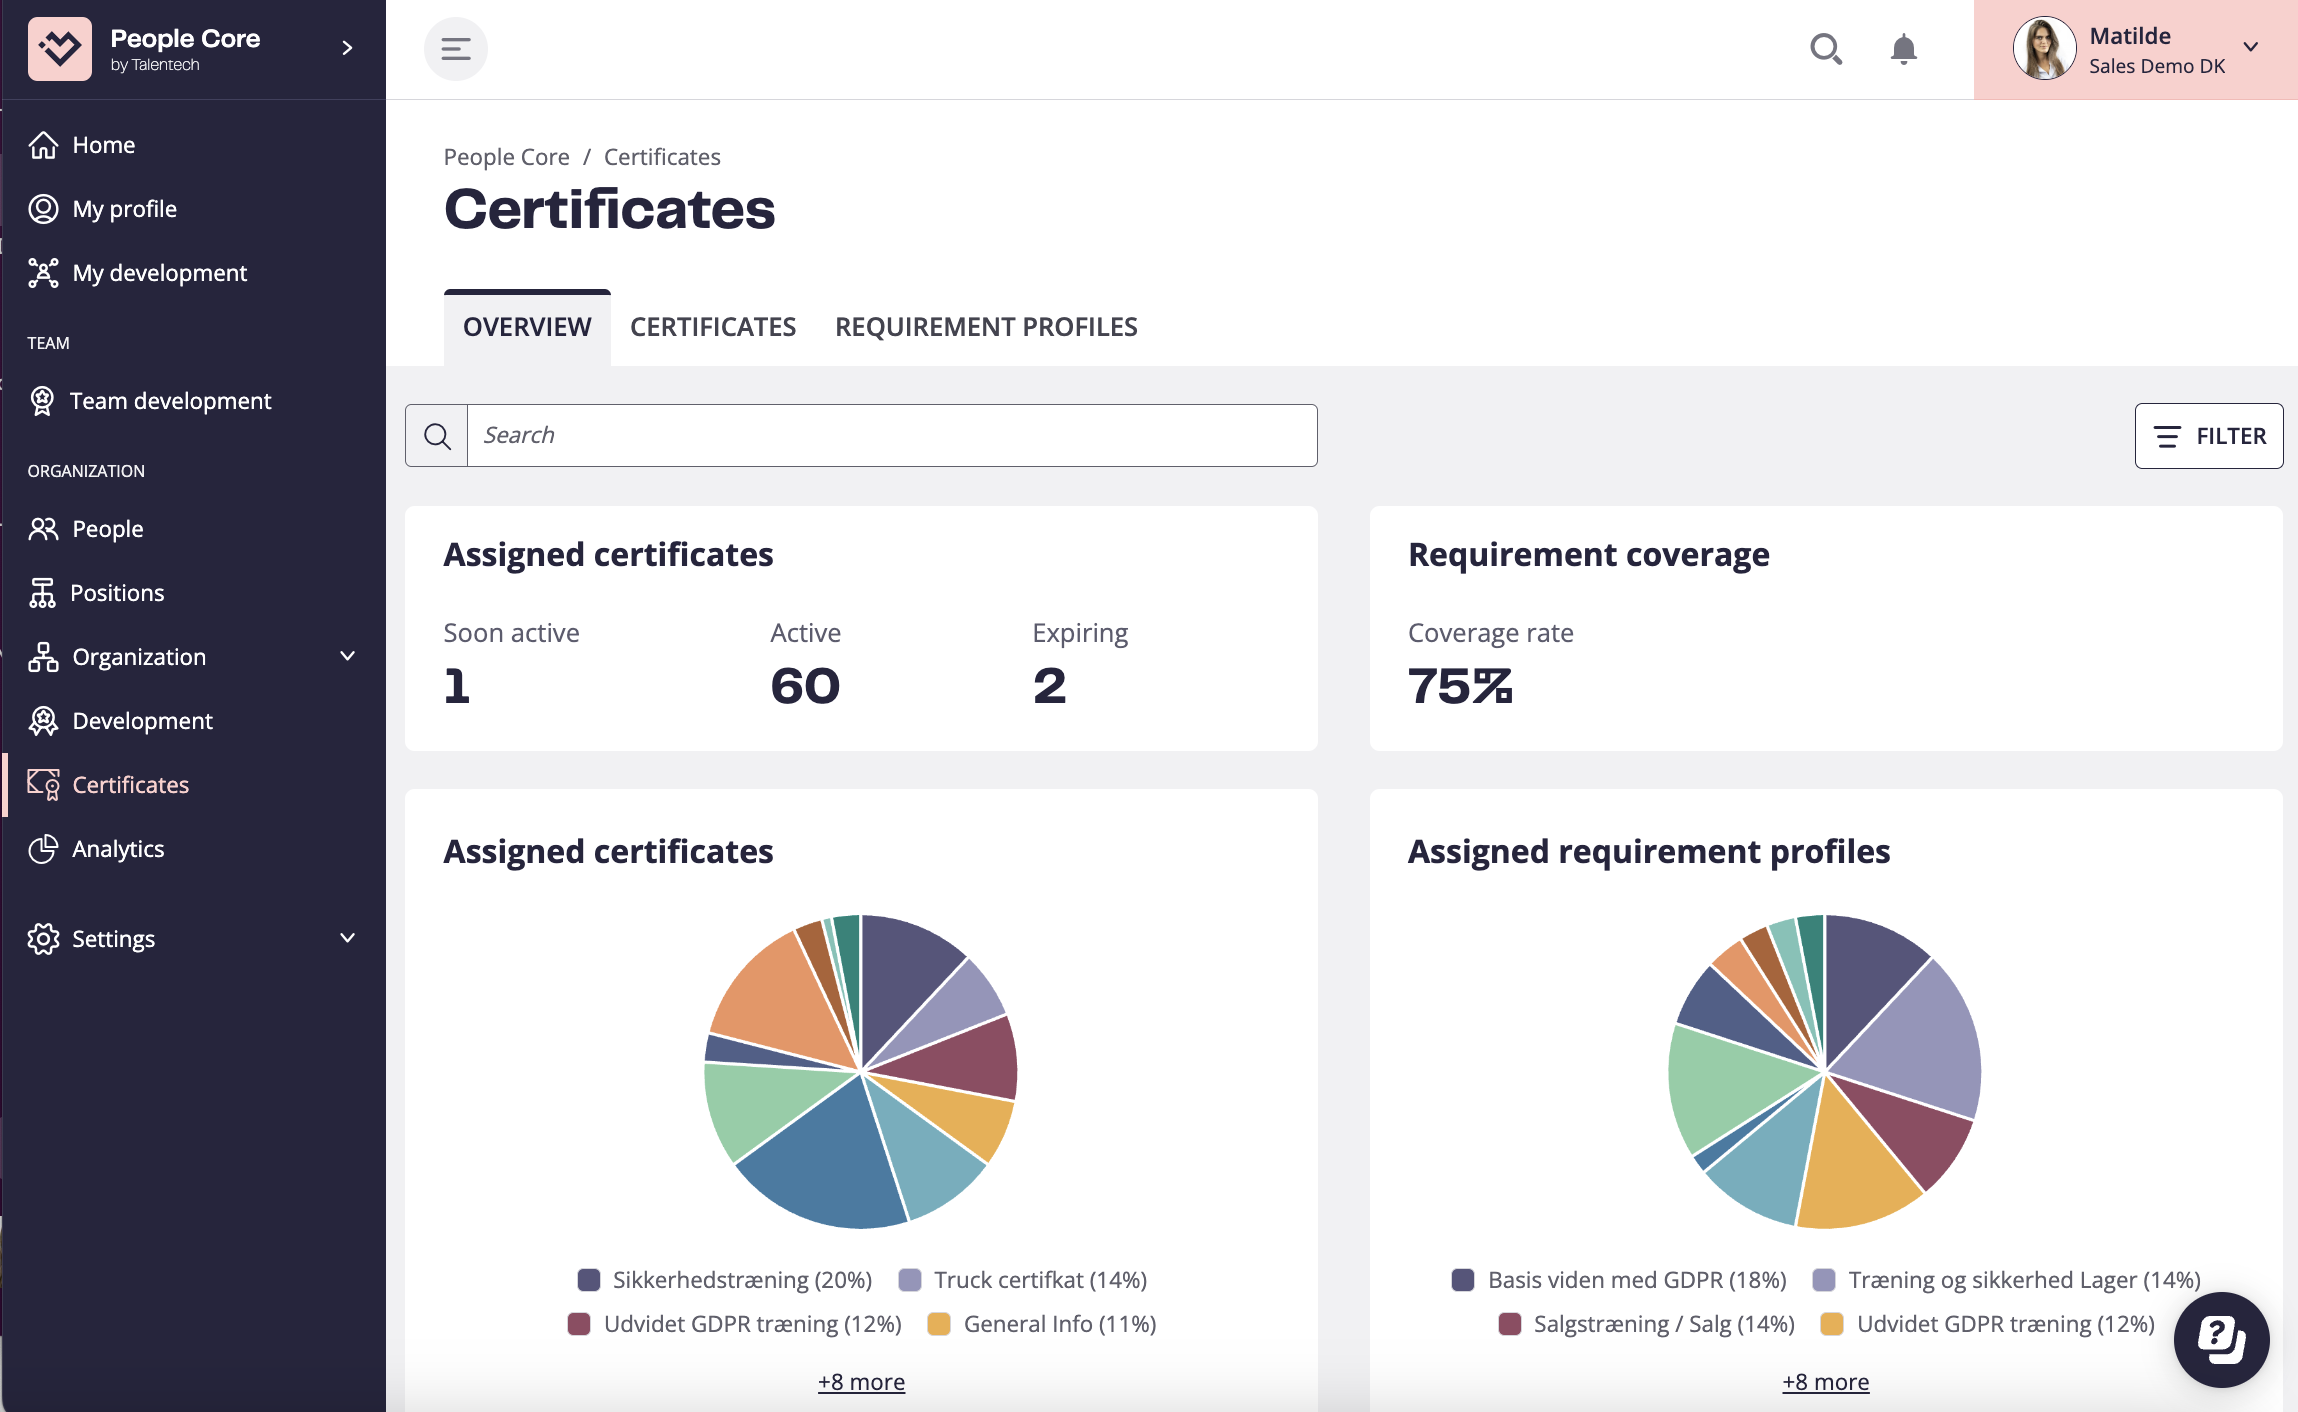Click the Filter button
This screenshot has height=1412, width=2298.
[x=2208, y=436]
